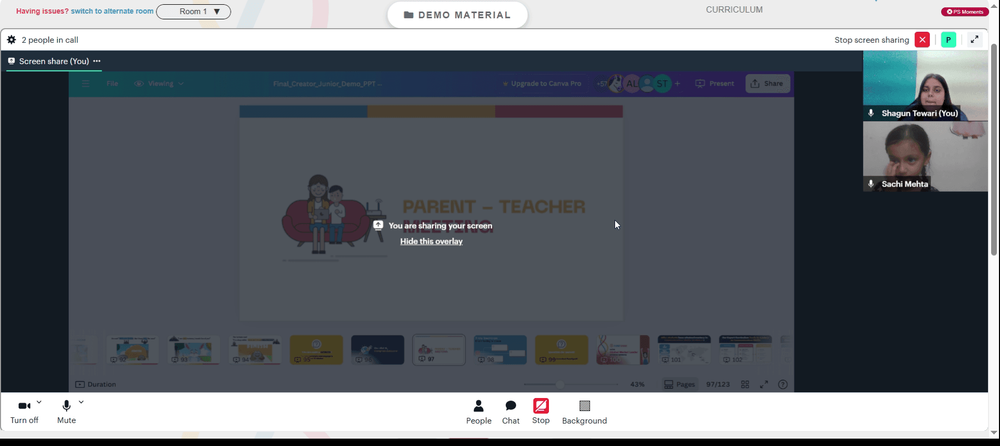The image size is (1000, 446).
Task: Open the Chat panel
Action: [x=511, y=412]
